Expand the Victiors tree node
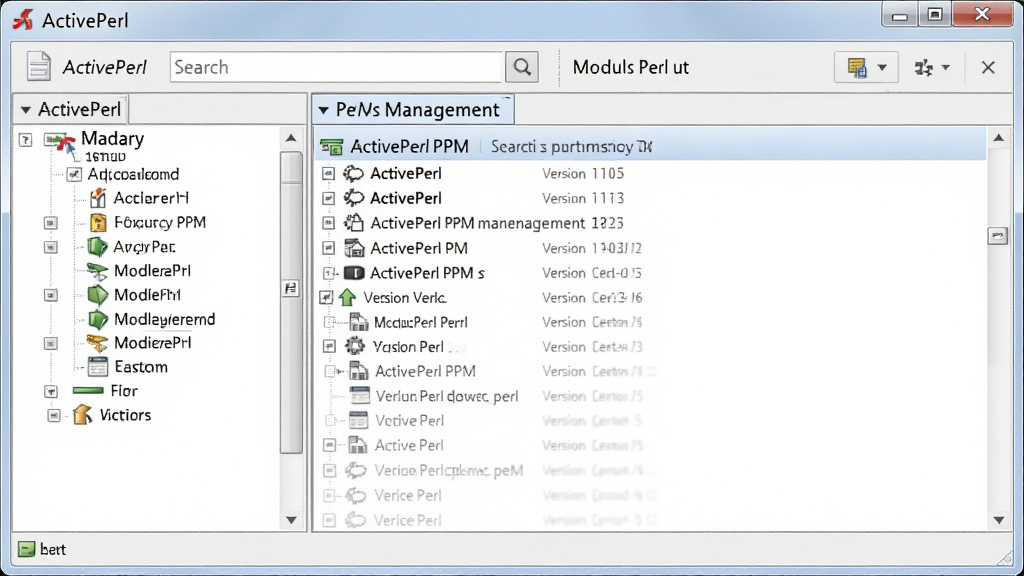This screenshot has width=1024, height=576. click(54, 415)
